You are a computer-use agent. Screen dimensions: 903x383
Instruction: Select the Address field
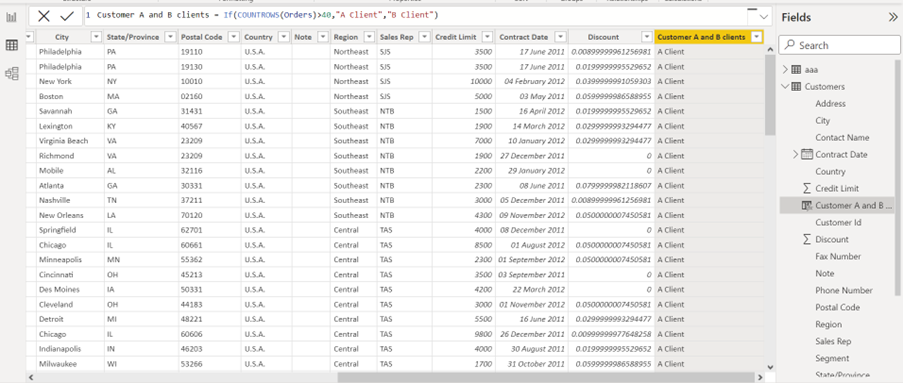(830, 104)
